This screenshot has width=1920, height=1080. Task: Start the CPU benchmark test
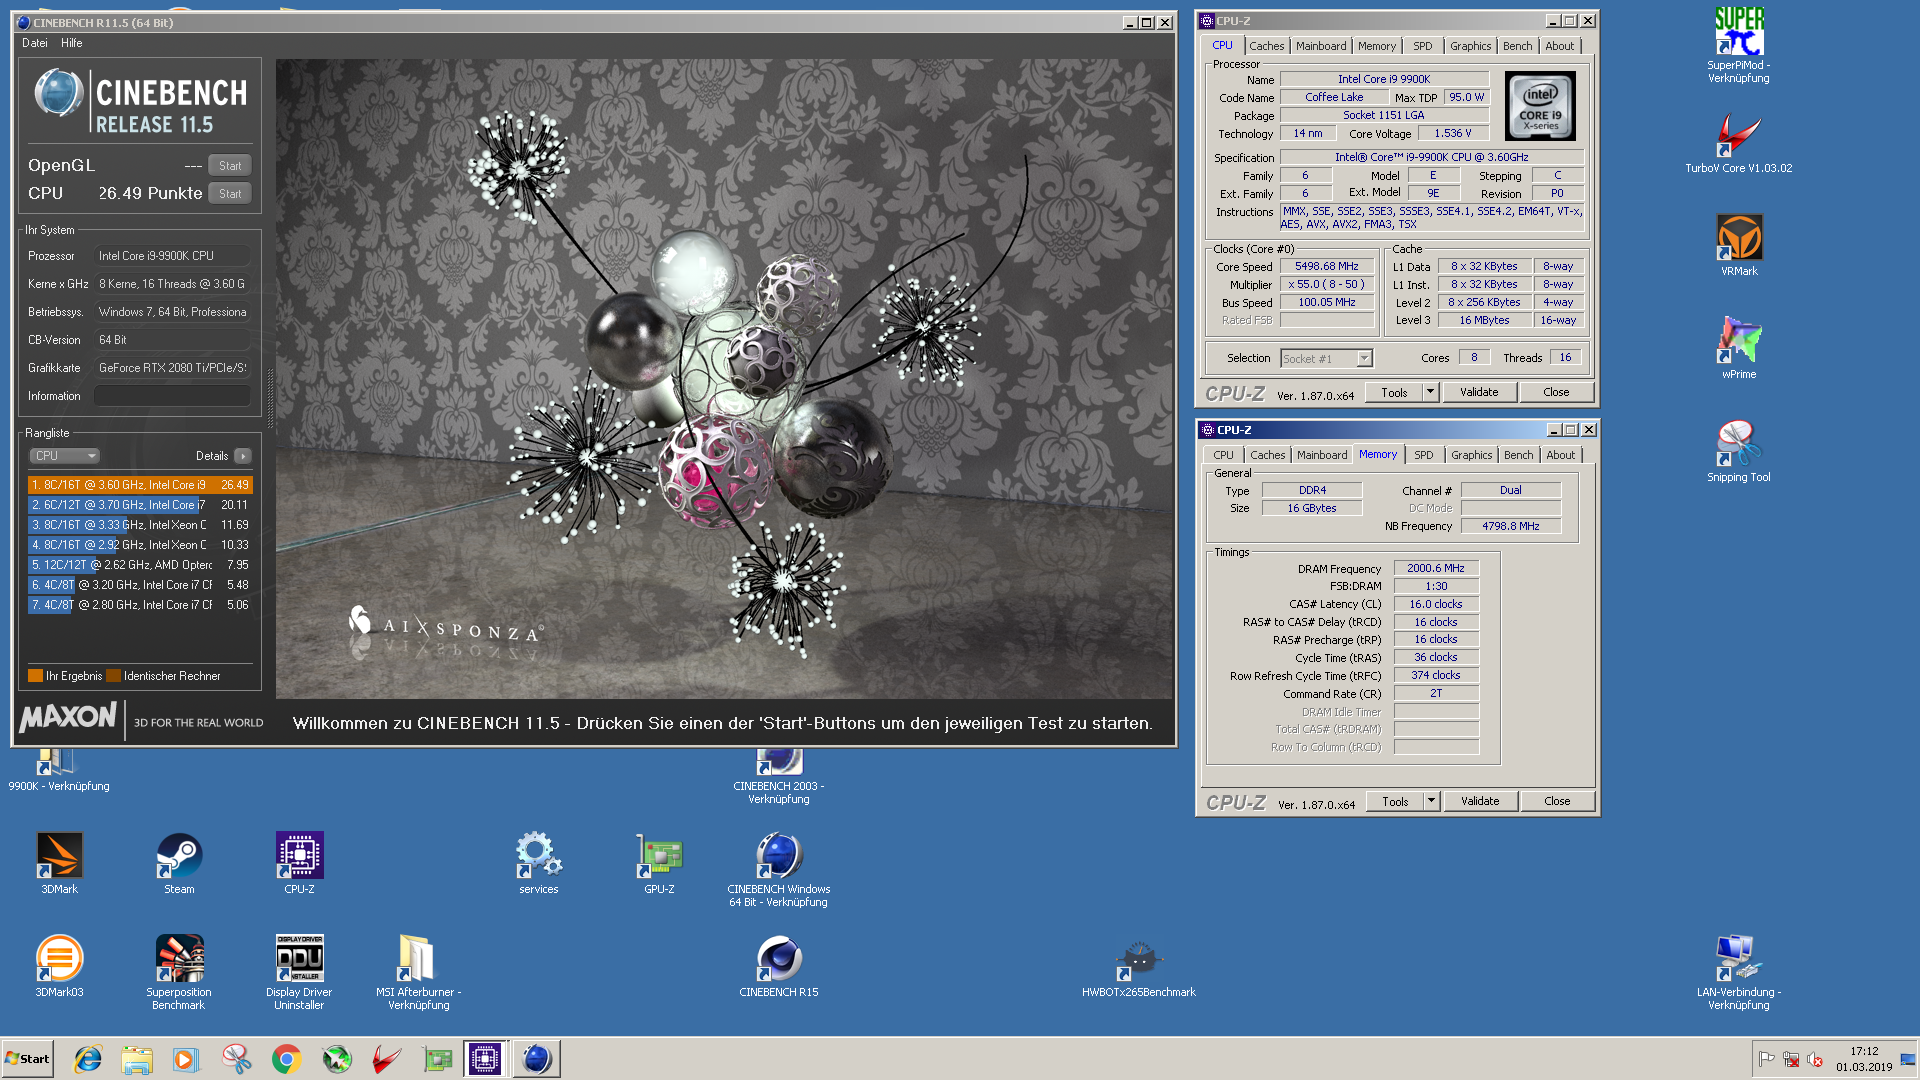[230, 194]
